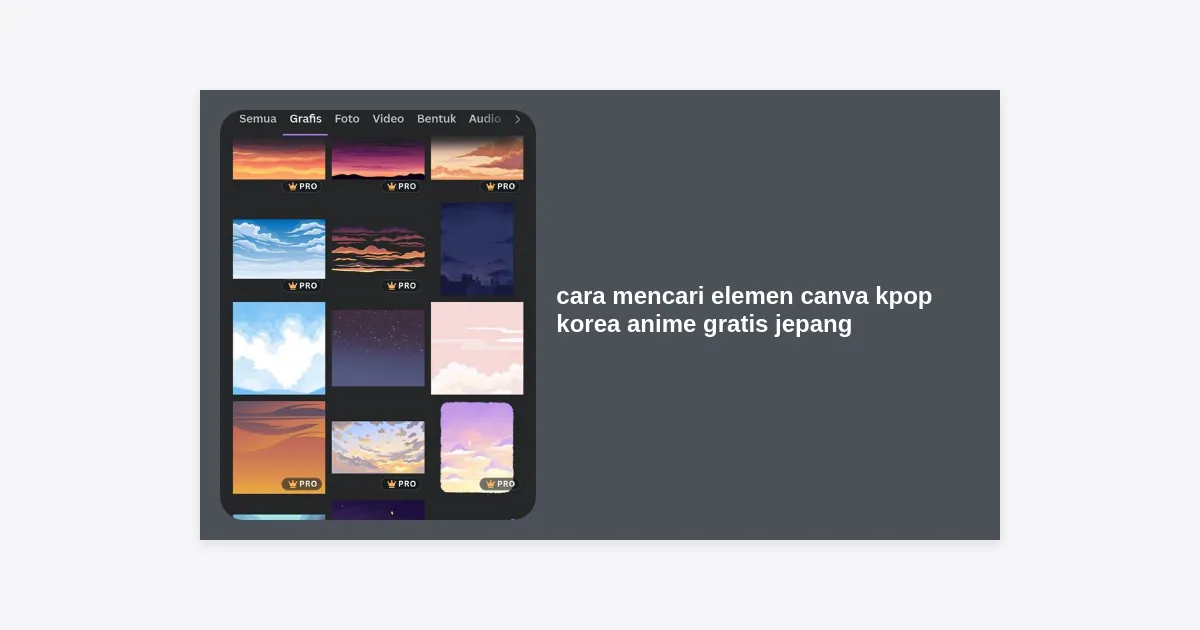Click PRO badge on top-middle purple sunset thumbnail
This screenshot has height=630, width=1200.
[401, 186]
